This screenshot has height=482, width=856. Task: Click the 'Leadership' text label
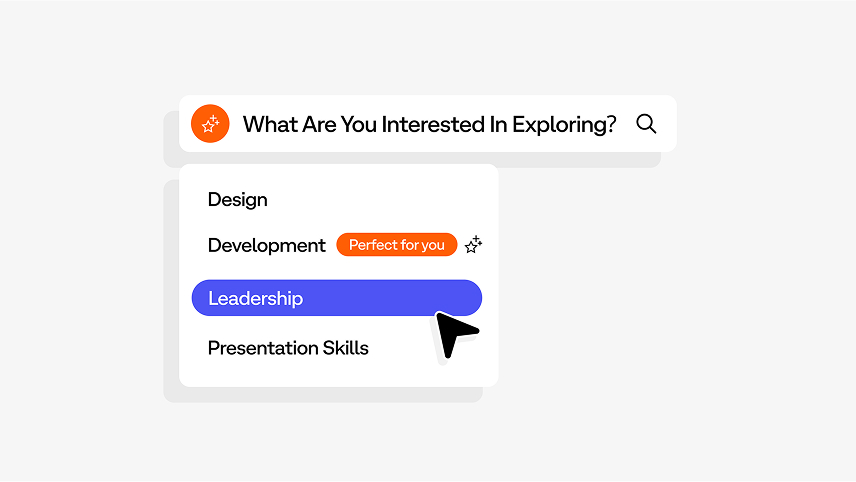(x=255, y=298)
